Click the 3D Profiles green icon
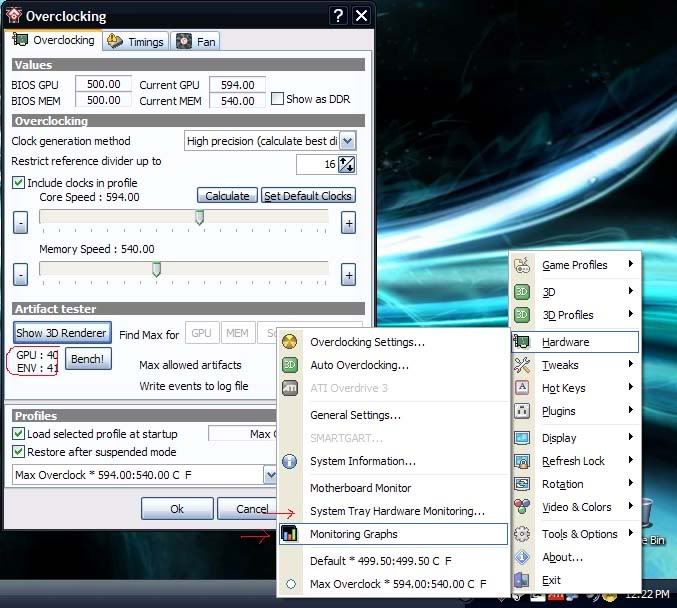Image resolution: width=677 pixels, height=608 pixels. [x=522, y=315]
